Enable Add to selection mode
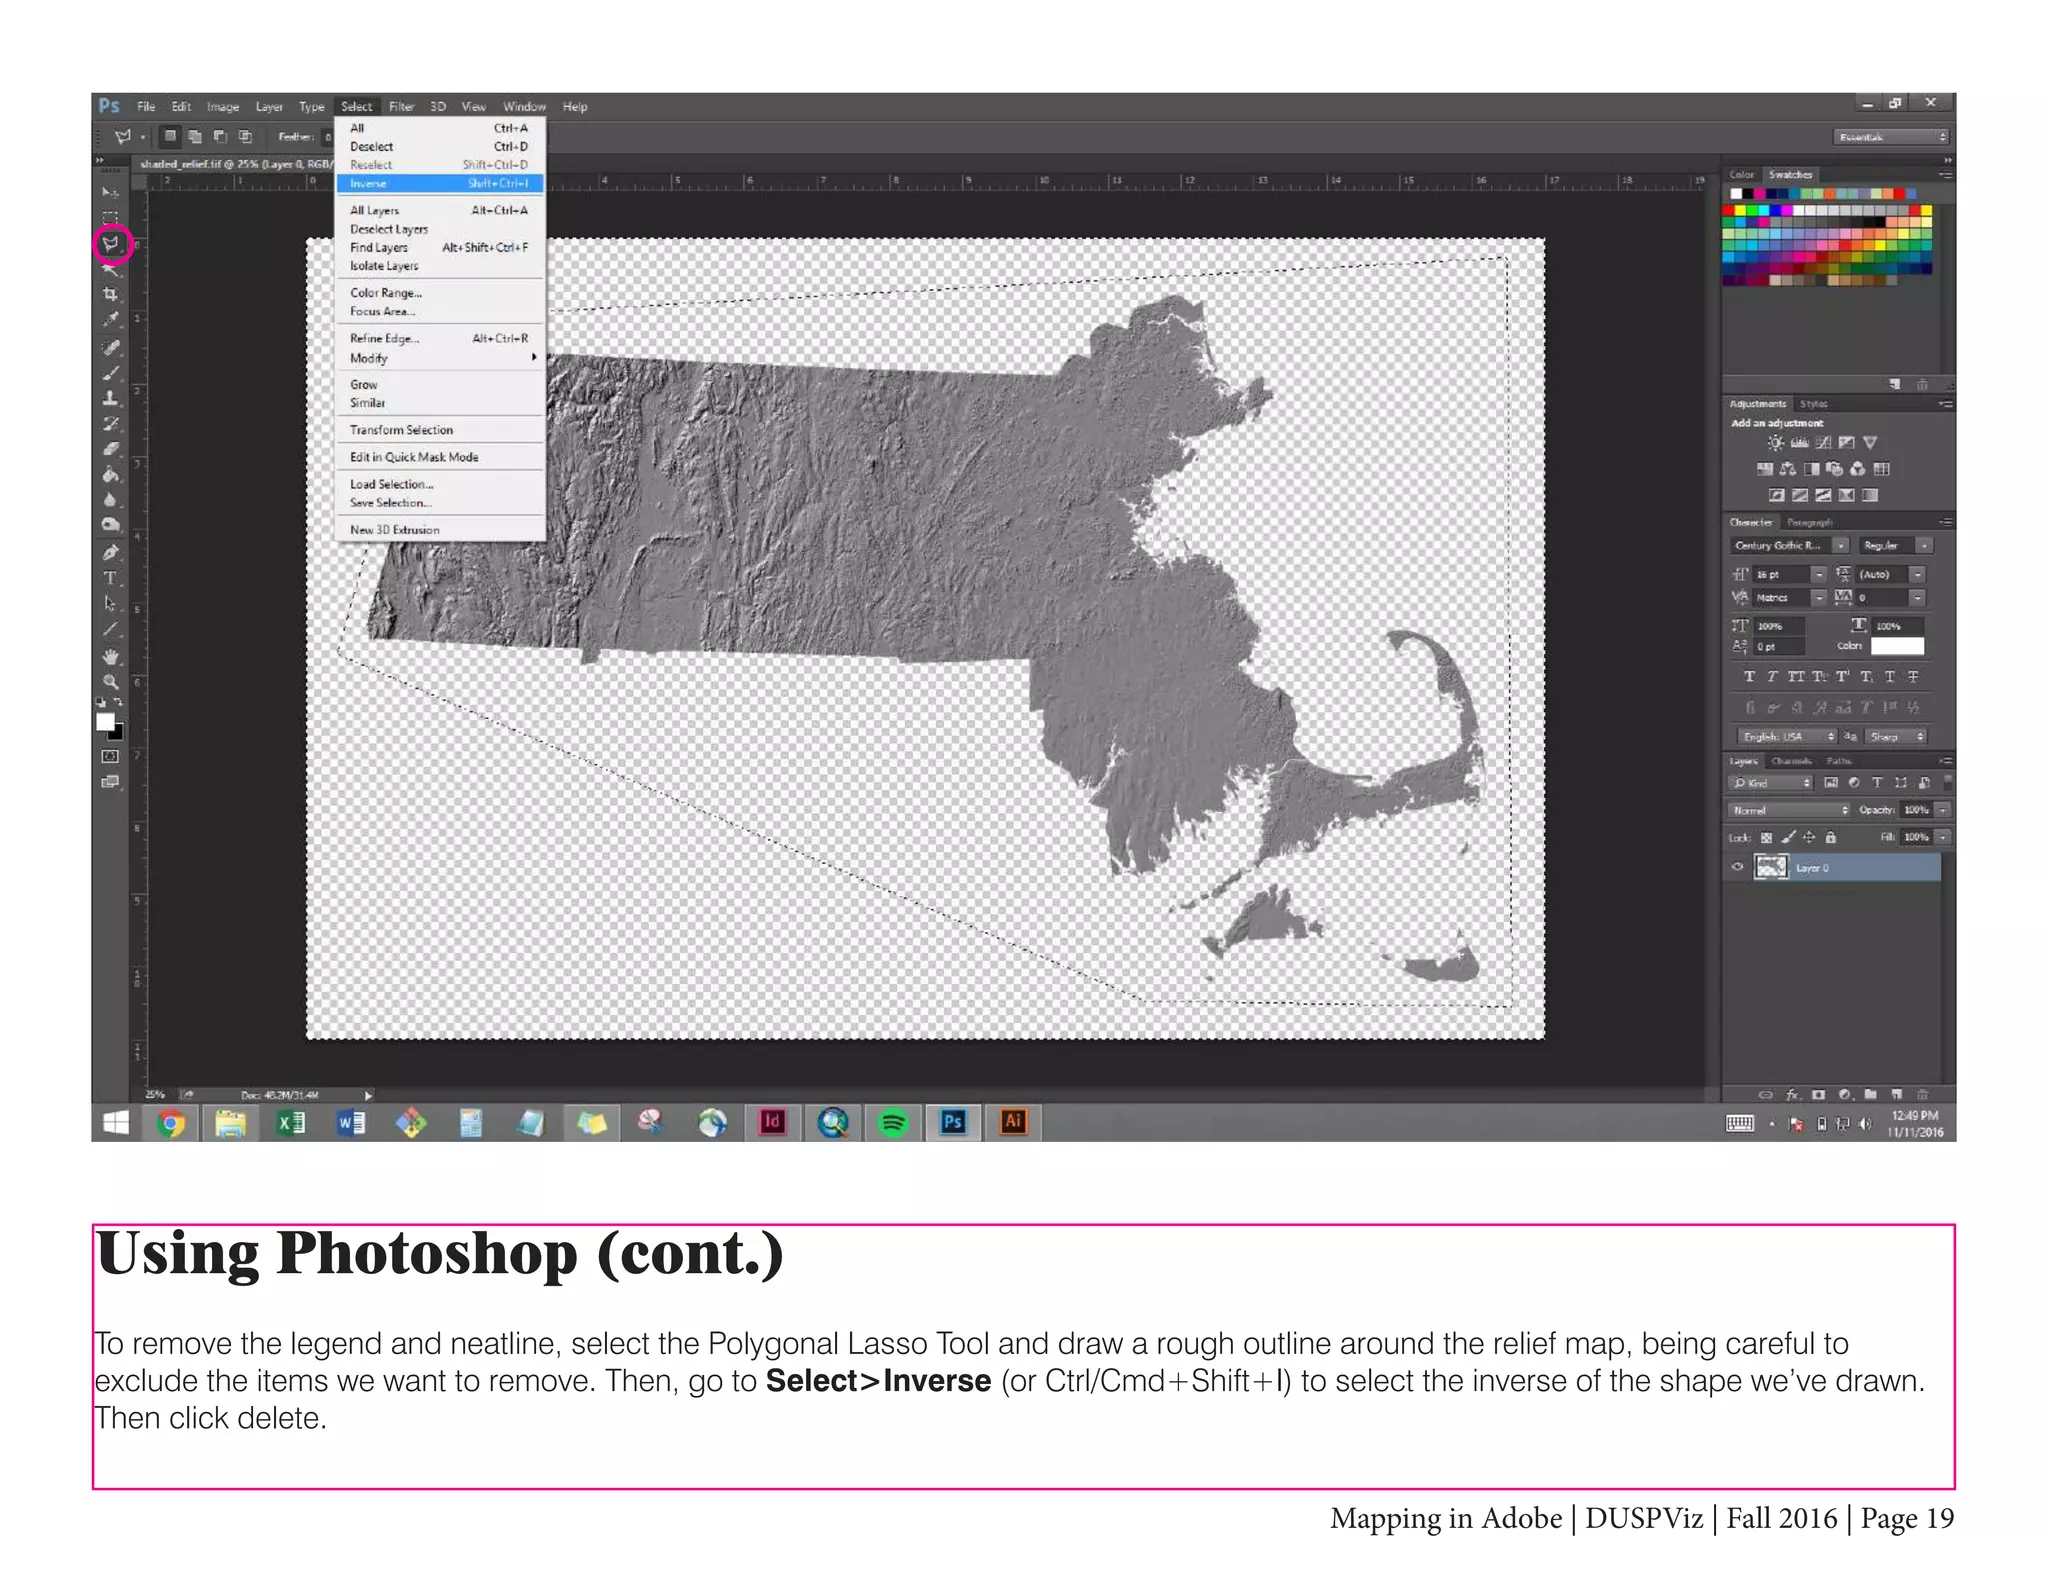The image size is (2048, 1582). pos(195,136)
